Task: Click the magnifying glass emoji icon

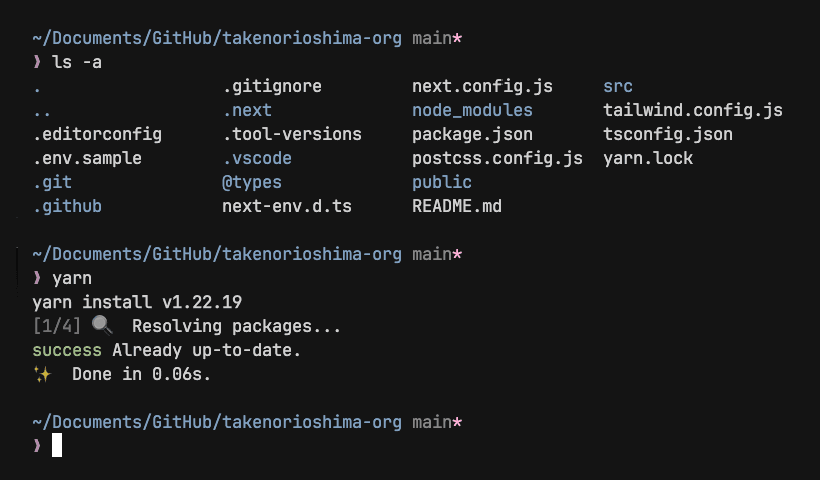Action: pos(102,326)
